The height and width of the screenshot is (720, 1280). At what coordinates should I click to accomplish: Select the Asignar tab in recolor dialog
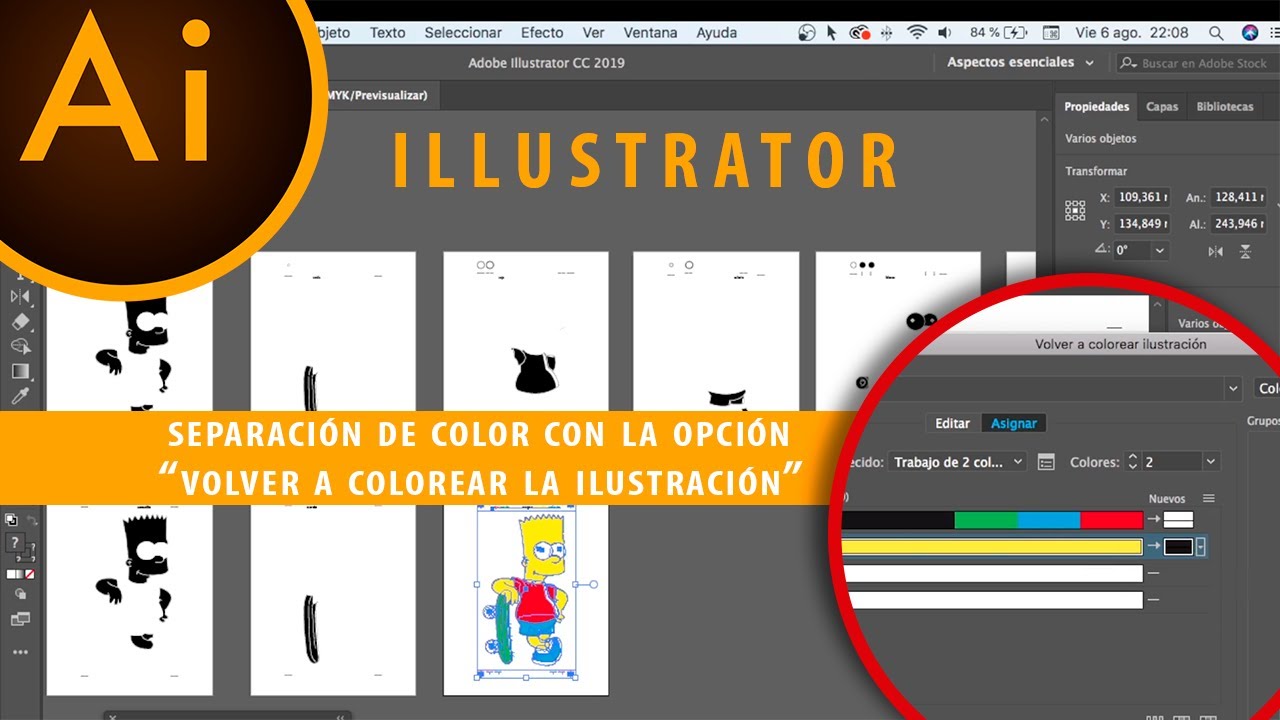(1014, 423)
